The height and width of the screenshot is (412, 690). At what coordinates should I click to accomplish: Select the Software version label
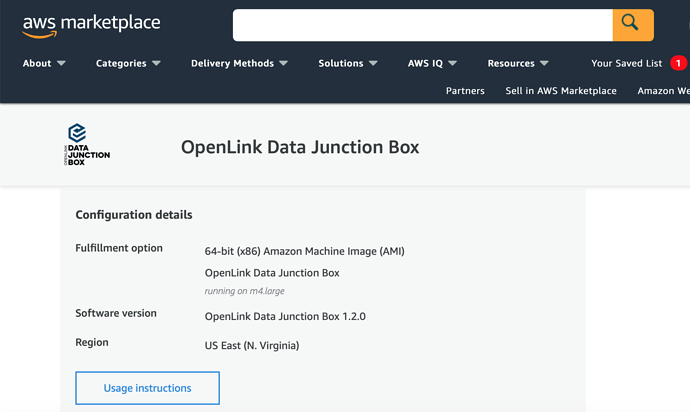click(116, 313)
